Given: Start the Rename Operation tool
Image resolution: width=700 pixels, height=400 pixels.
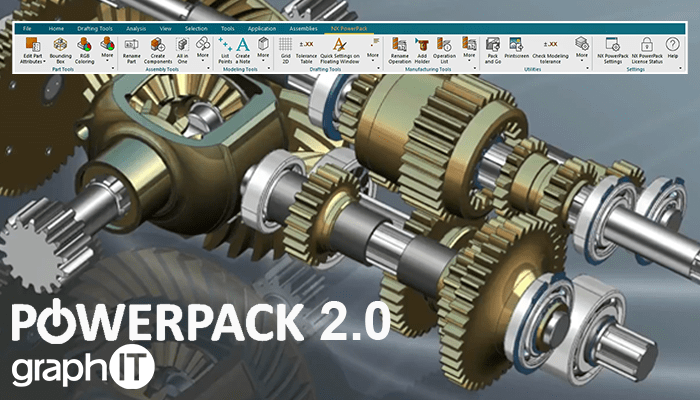Looking at the screenshot, I should click(400, 50).
